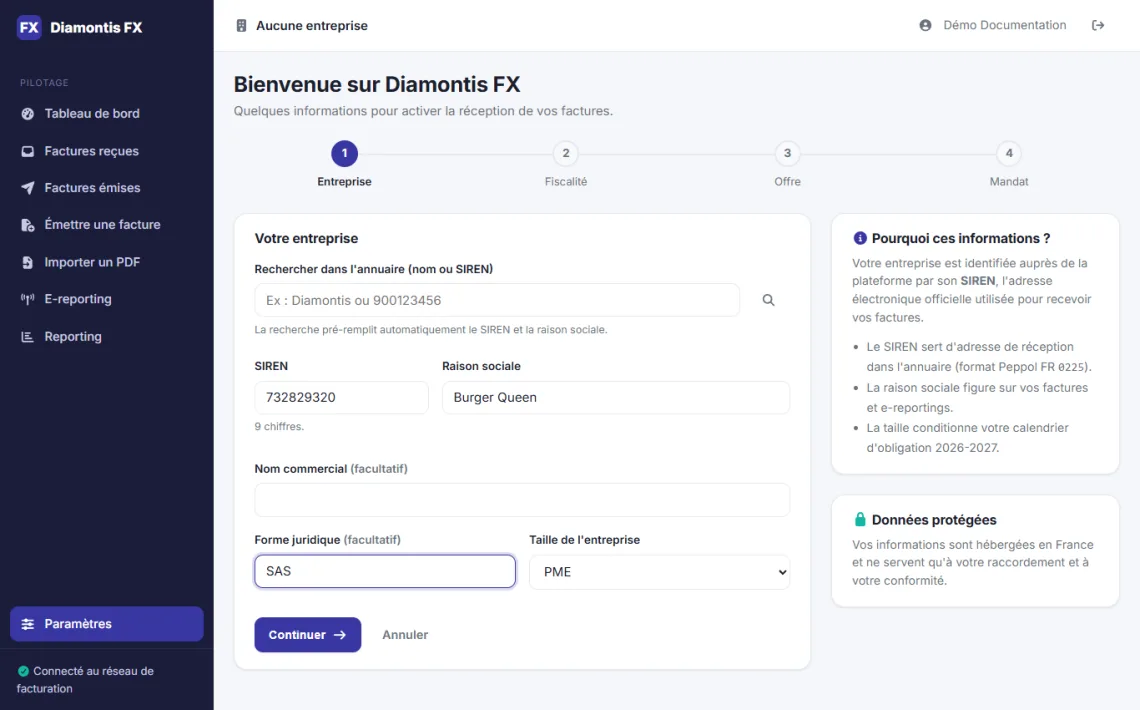1140x710 pixels.
Task: Click the SIREN input field
Action: [x=342, y=398]
